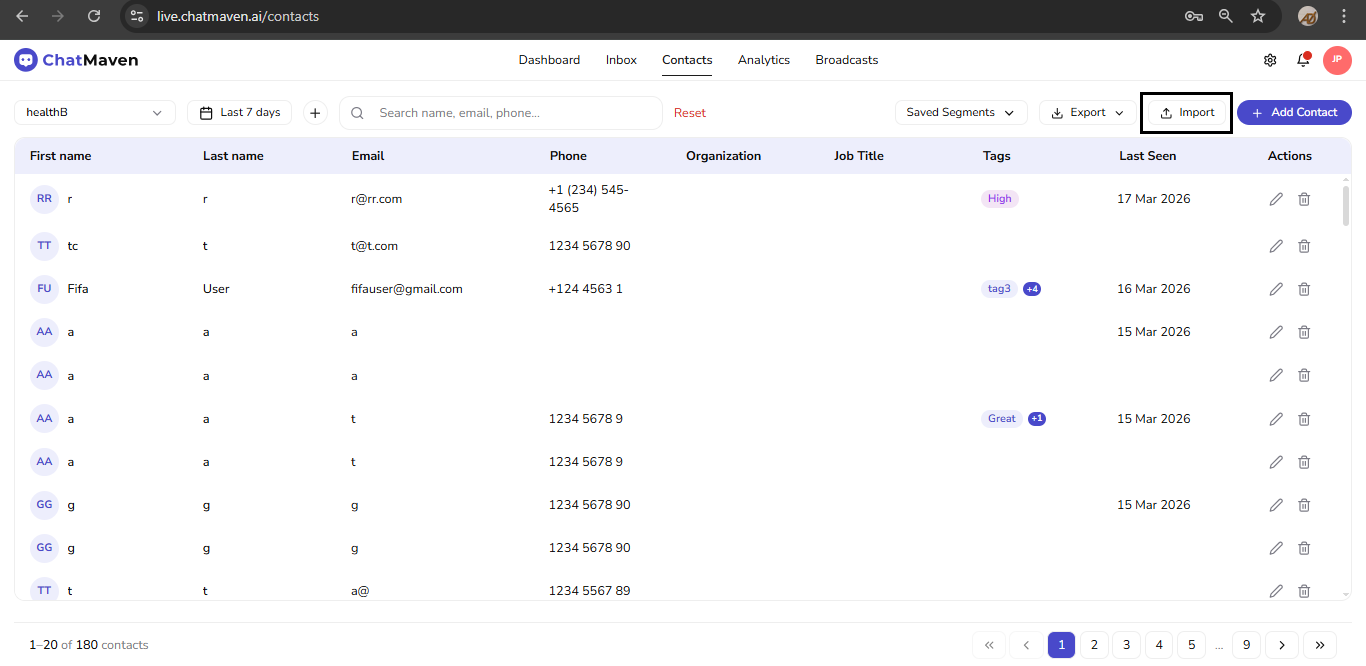Go to page 5 of contacts

(x=1191, y=645)
